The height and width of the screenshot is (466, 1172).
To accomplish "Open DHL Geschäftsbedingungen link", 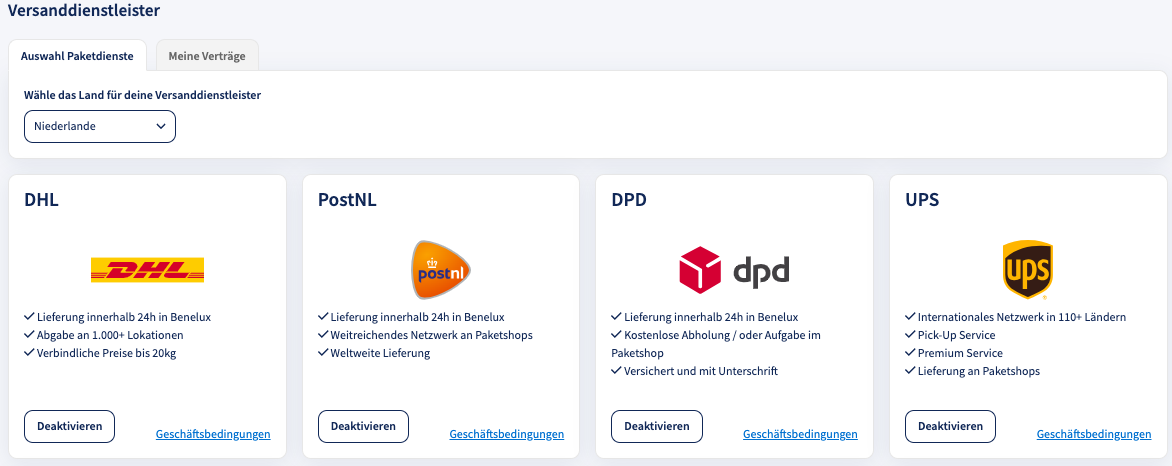I will pyautogui.click(x=213, y=434).
